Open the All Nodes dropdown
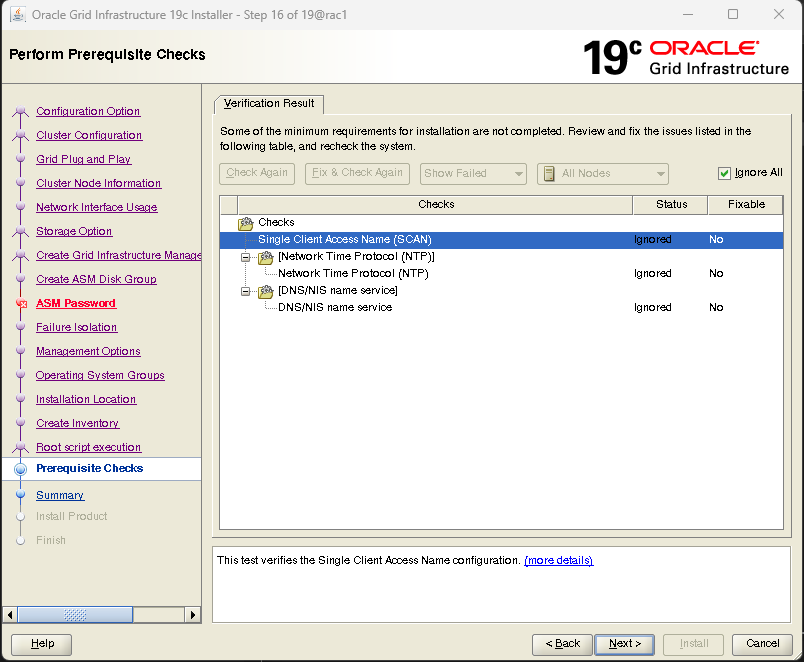Viewport: 804px width, 662px height. tap(602, 173)
